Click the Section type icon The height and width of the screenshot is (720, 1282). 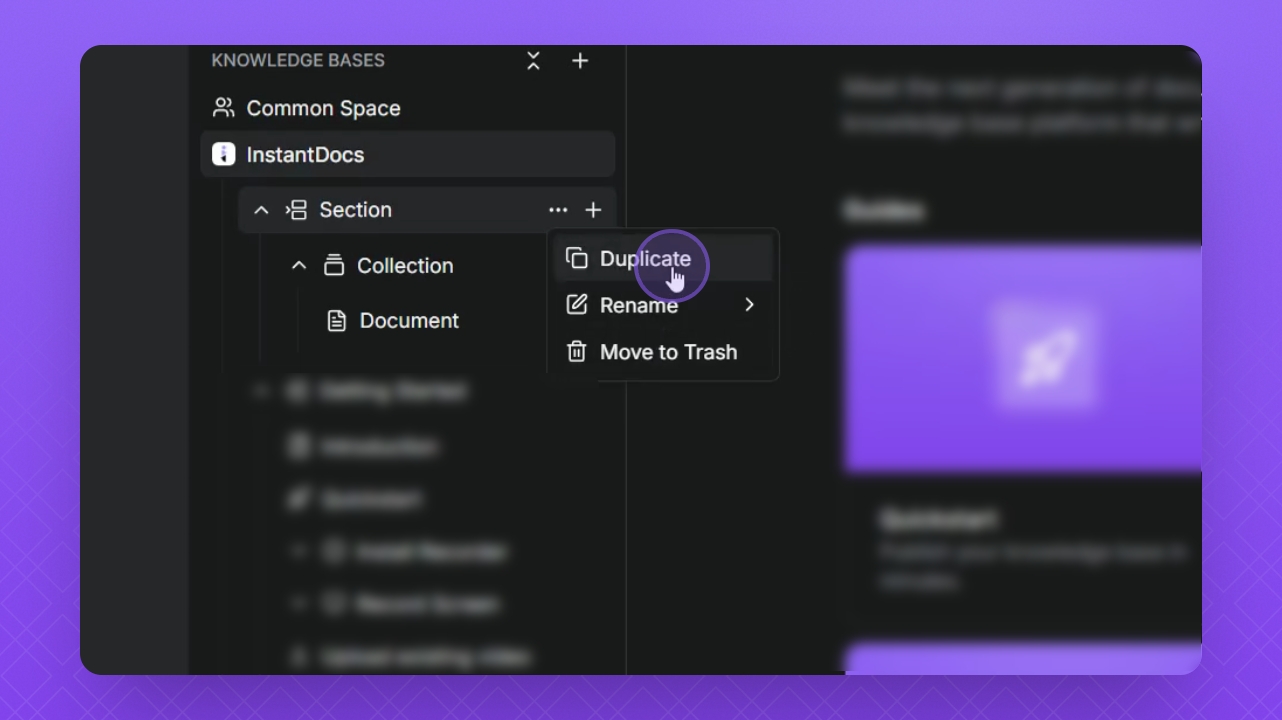[x=296, y=210]
